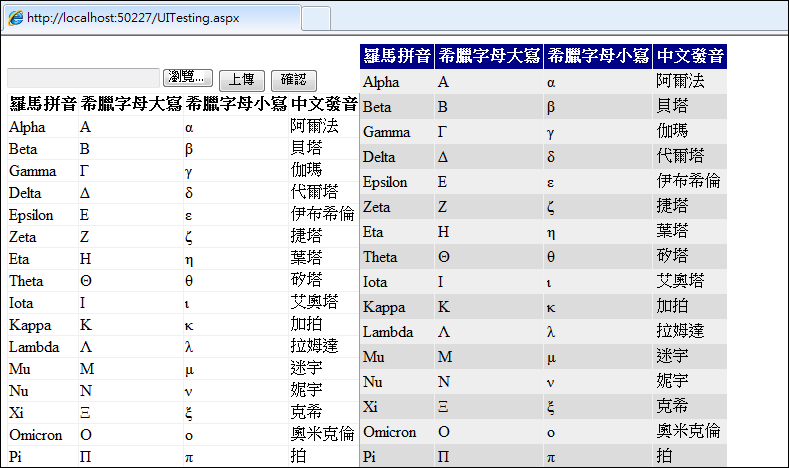Screen dimensions: 789x468
Task: Click 克希 in the left table
Action: (x=306, y=412)
